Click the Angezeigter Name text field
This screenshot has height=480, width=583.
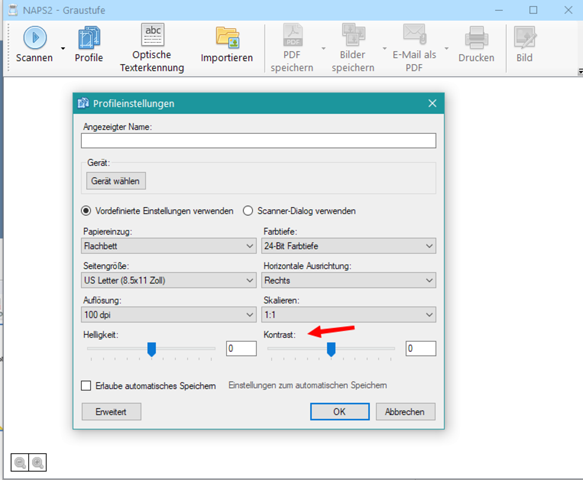[258, 141]
